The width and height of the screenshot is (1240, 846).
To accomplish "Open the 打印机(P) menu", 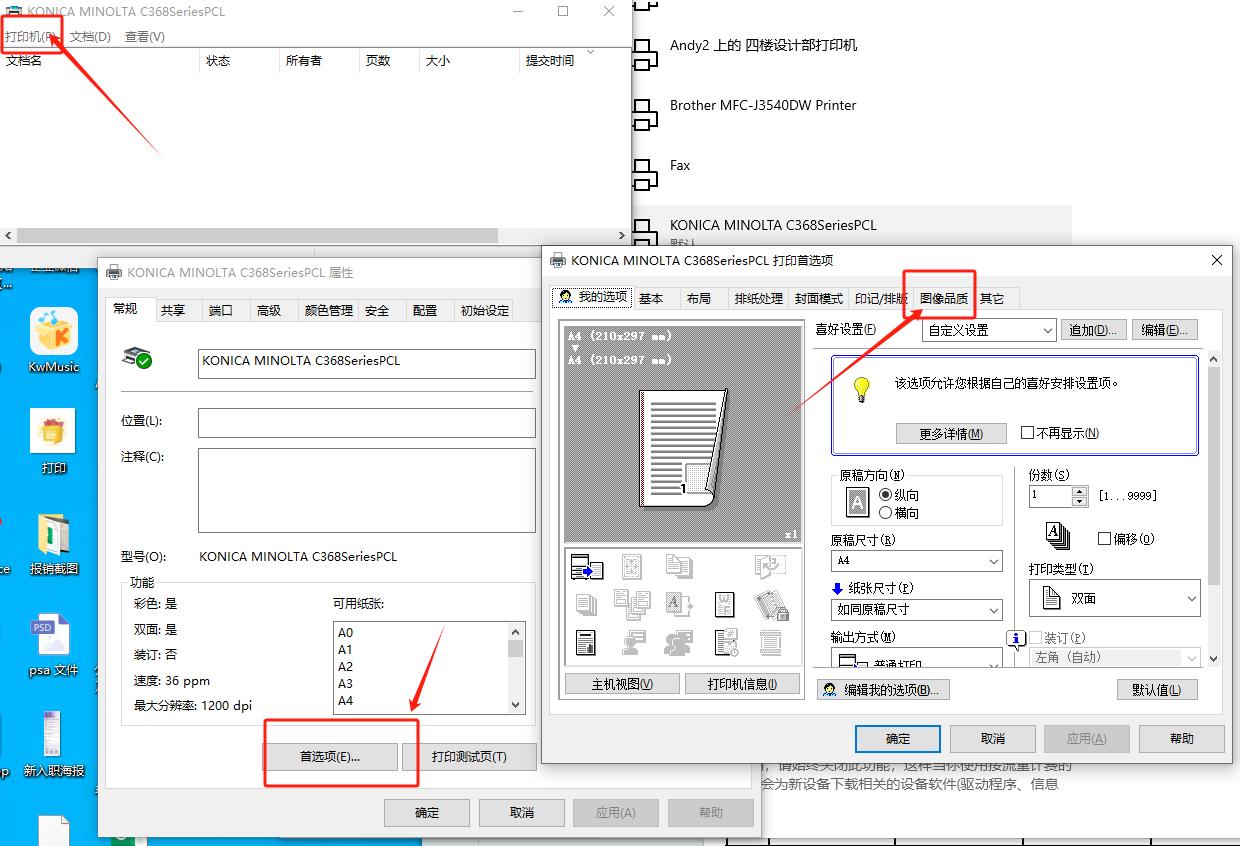I will [x=31, y=36].
